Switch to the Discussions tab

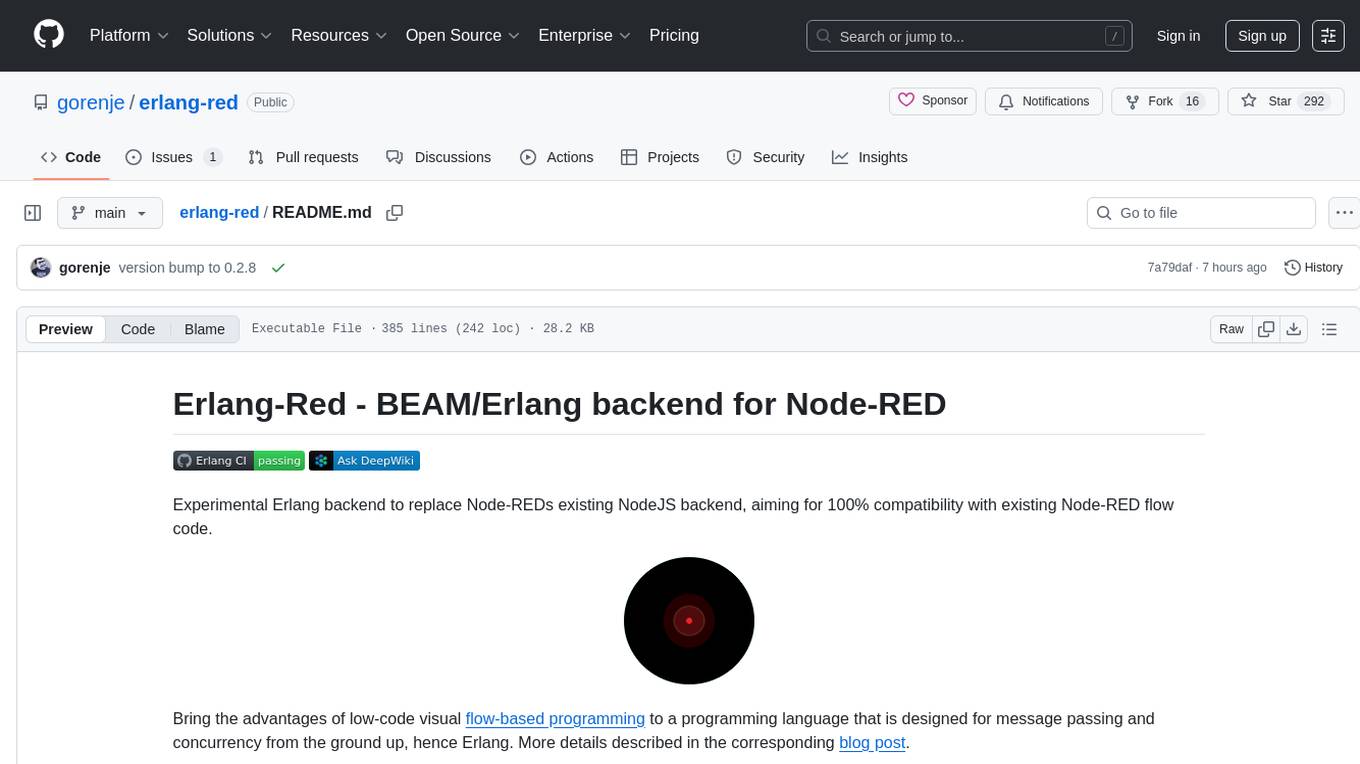pyautogui.click(x=438, y=157)
